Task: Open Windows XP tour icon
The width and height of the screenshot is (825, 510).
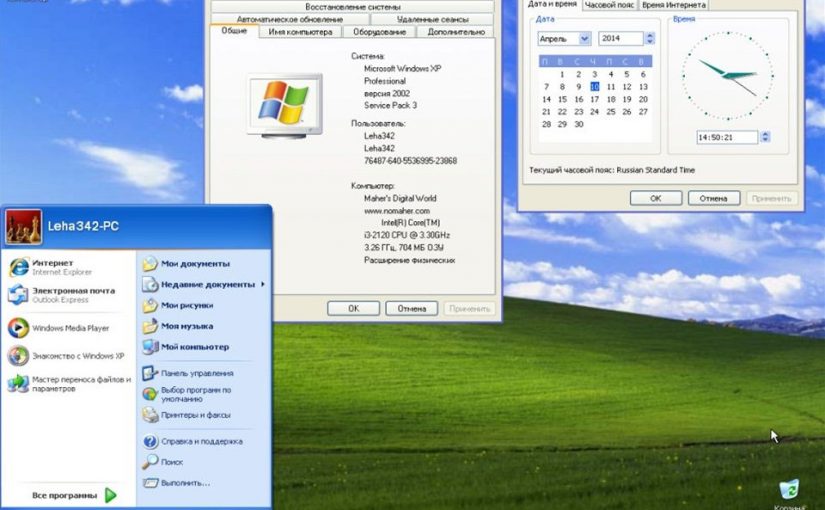Action: click(x=18, y=356)
